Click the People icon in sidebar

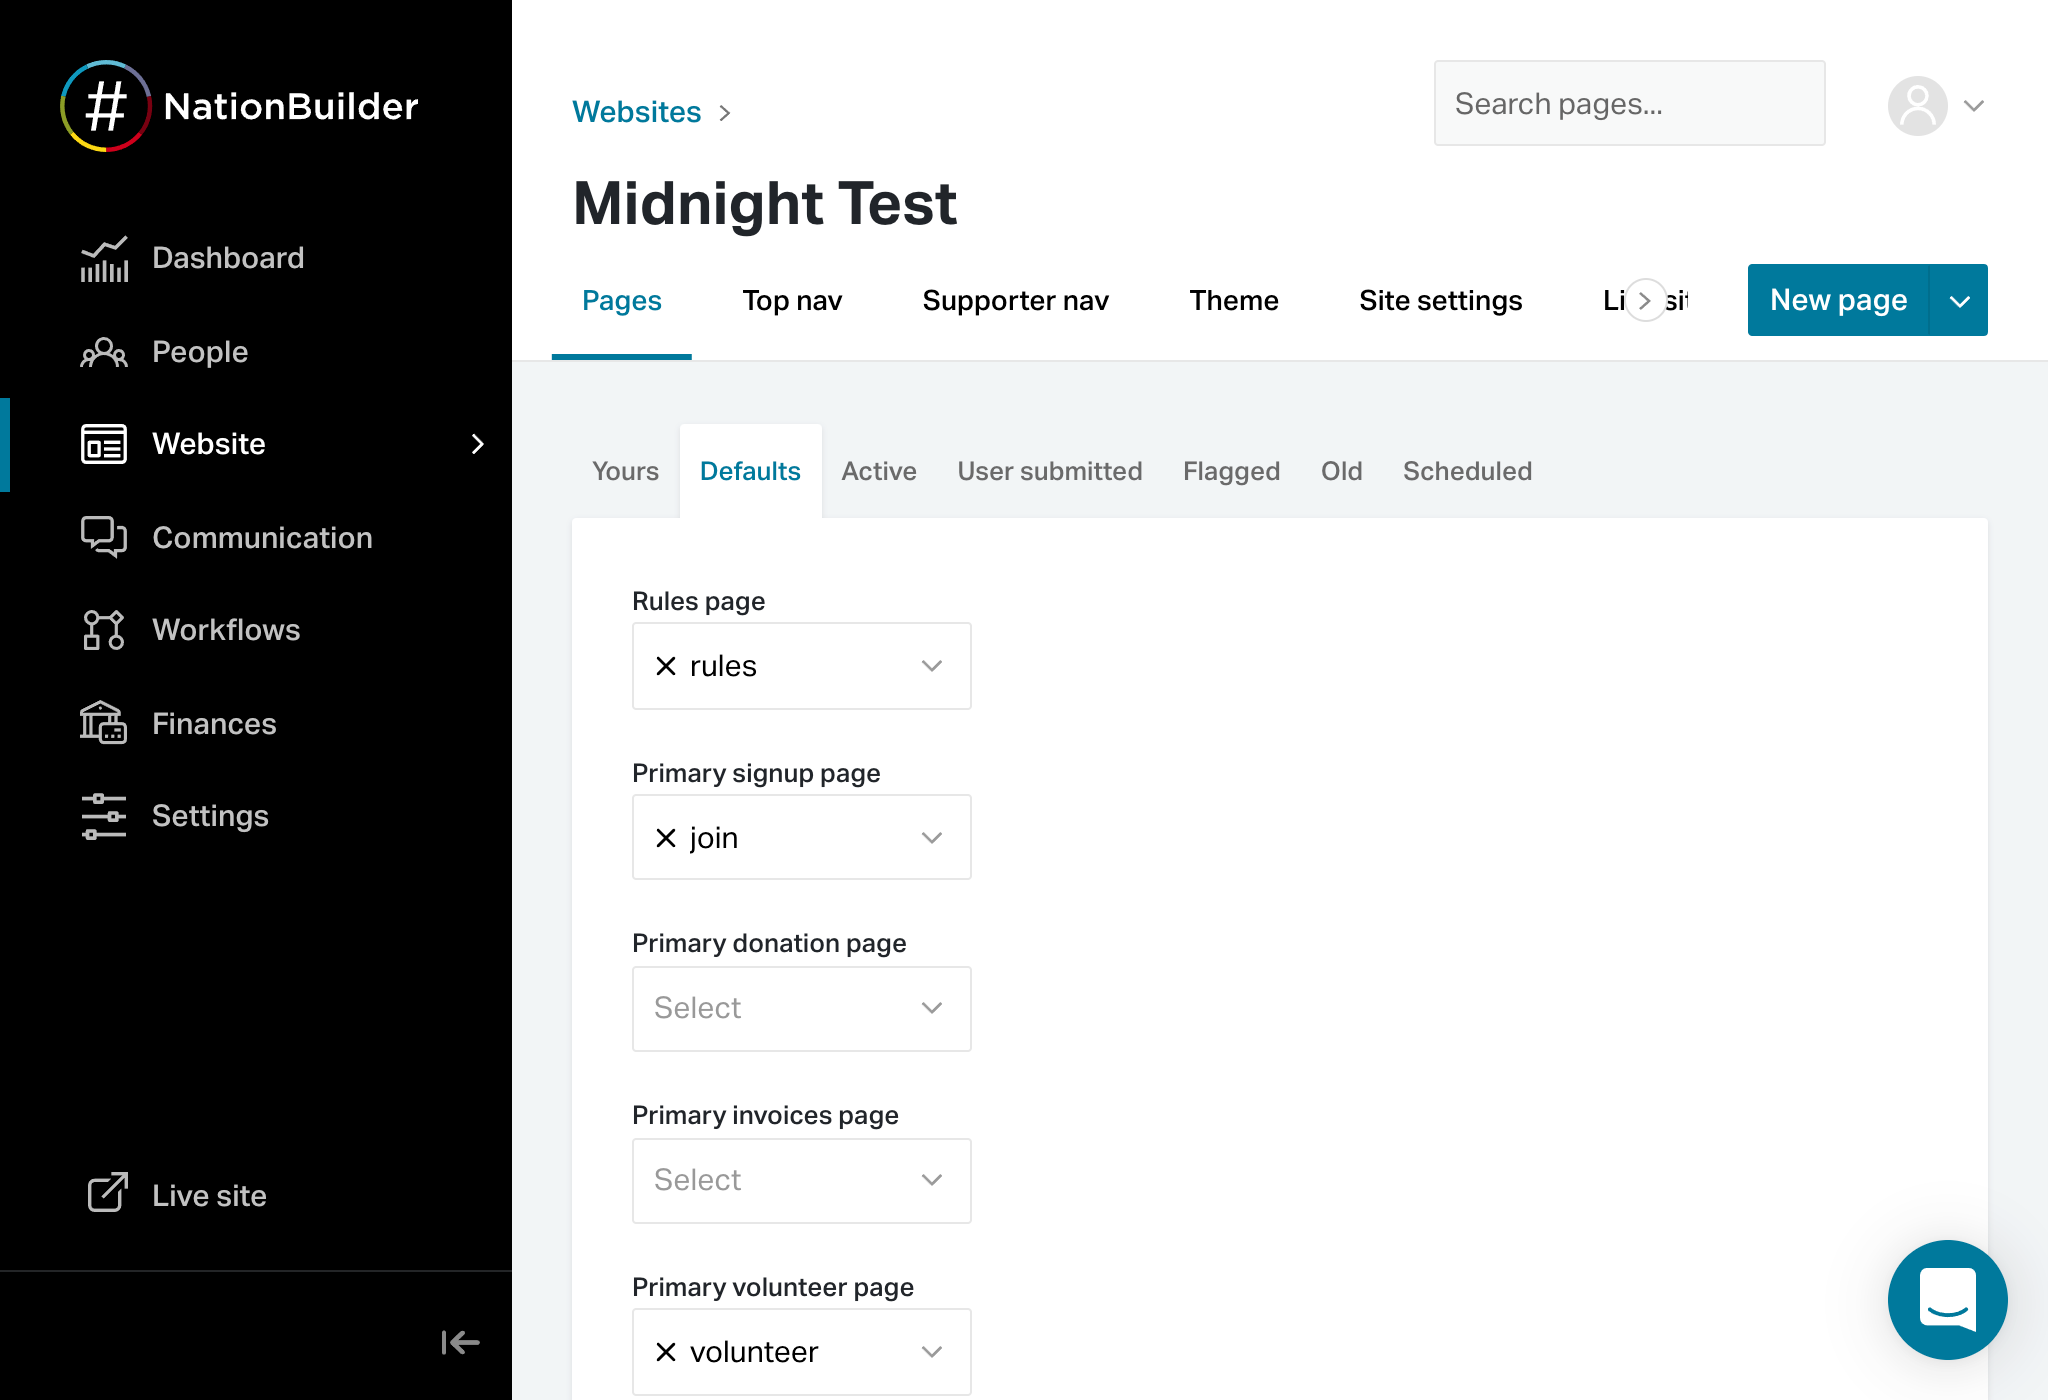(104, 350)
